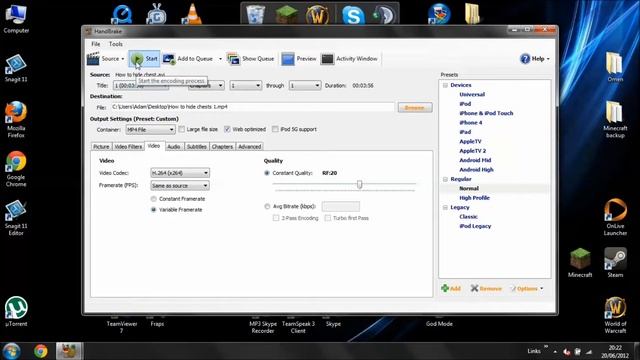Switch to the Advanced tab
The image size is (640, 360).
[x=249, y=147]
